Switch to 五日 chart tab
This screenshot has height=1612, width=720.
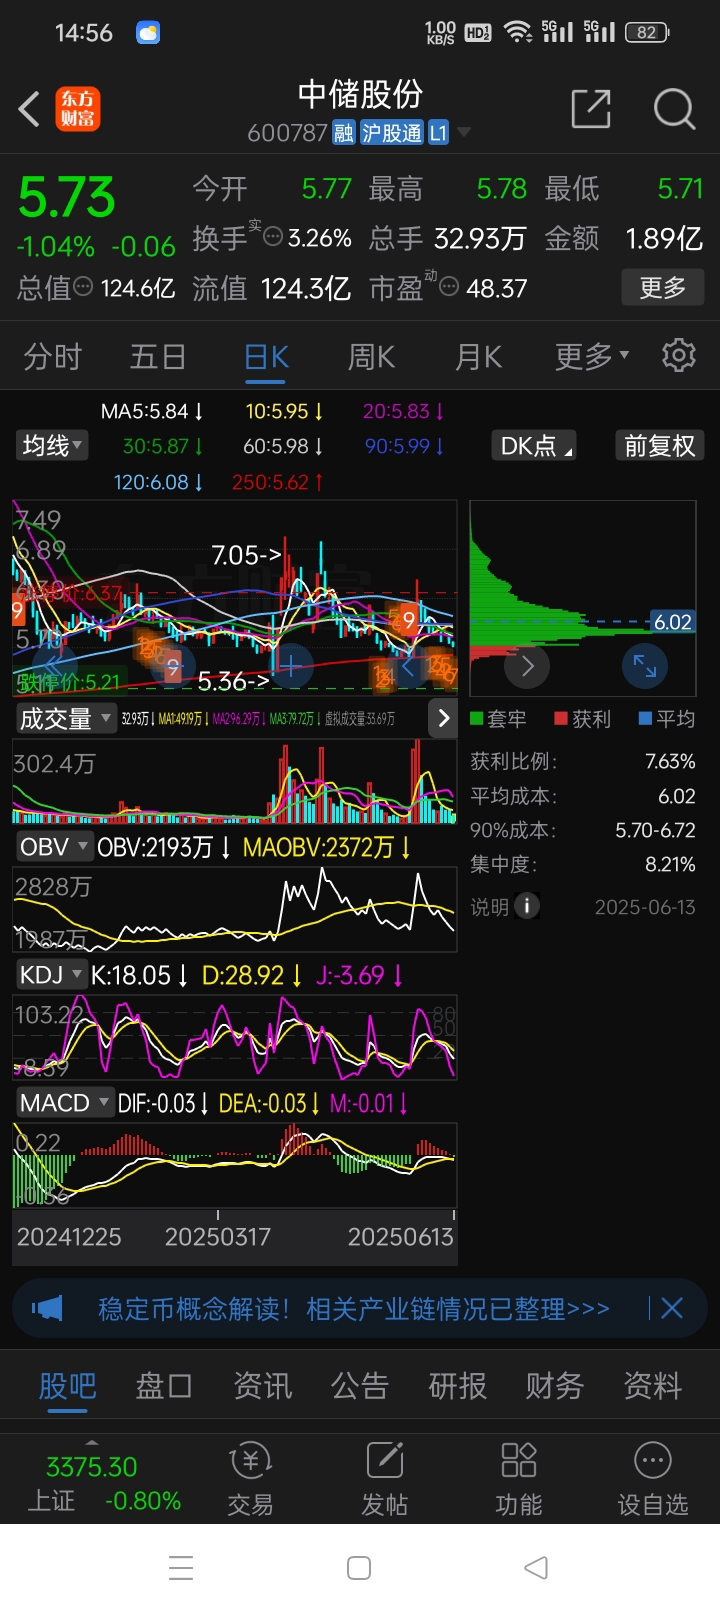coord(158,357)
